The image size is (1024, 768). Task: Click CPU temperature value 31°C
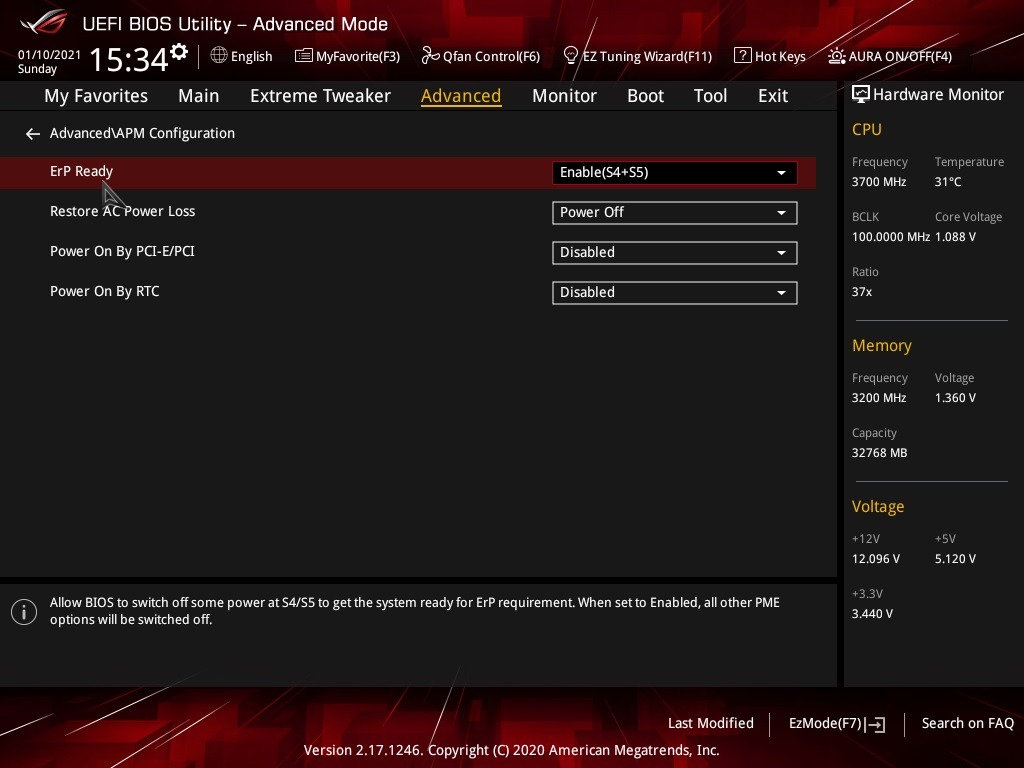[x=948, y=182]
